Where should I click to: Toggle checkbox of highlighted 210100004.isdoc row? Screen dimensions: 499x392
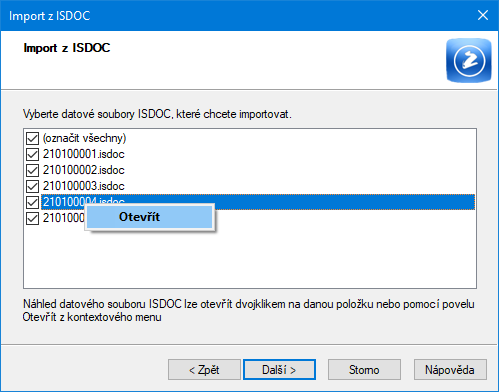(x=32, y=202)
